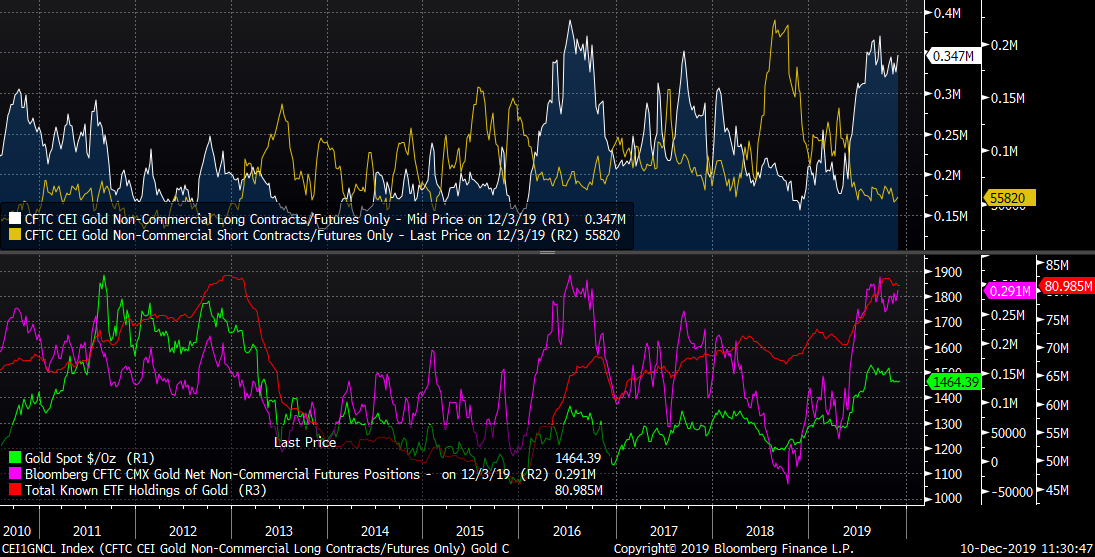Click the 0.15M tick on upper R1 axis
Screen dimensions: 1095x557
pyautogui.click(x=951, y=216)
